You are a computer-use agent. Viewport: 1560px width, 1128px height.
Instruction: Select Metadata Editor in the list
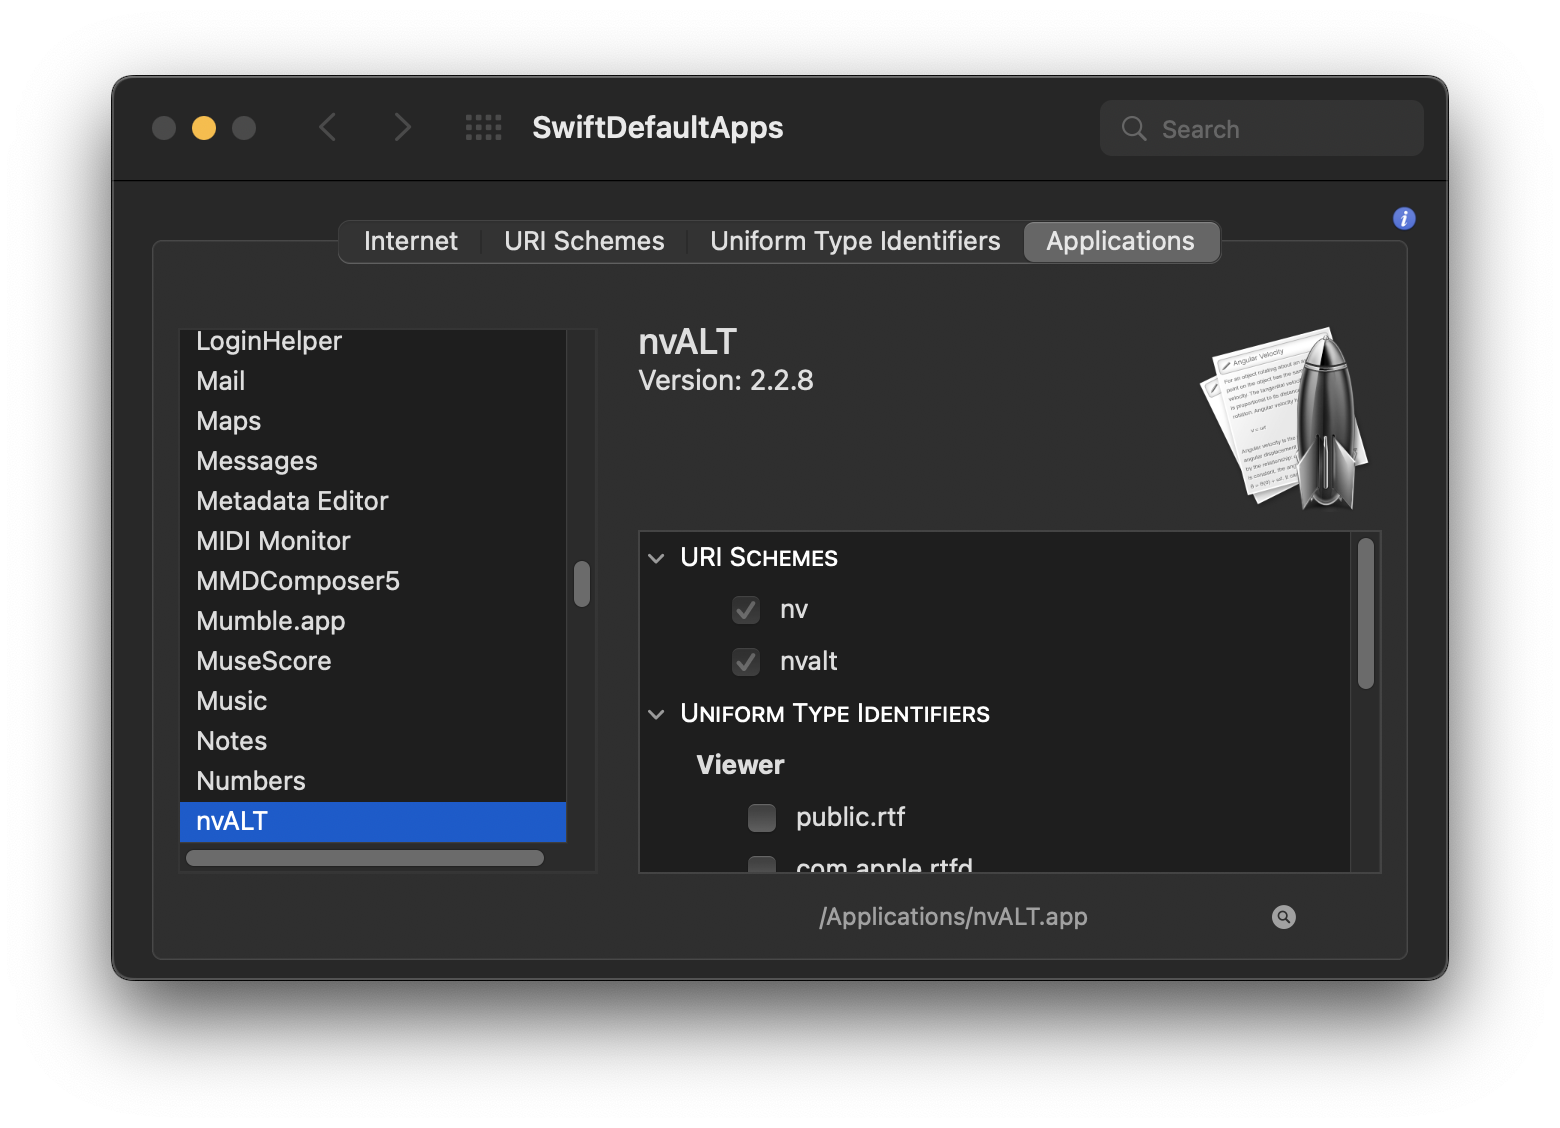click(x=292, y=501)
